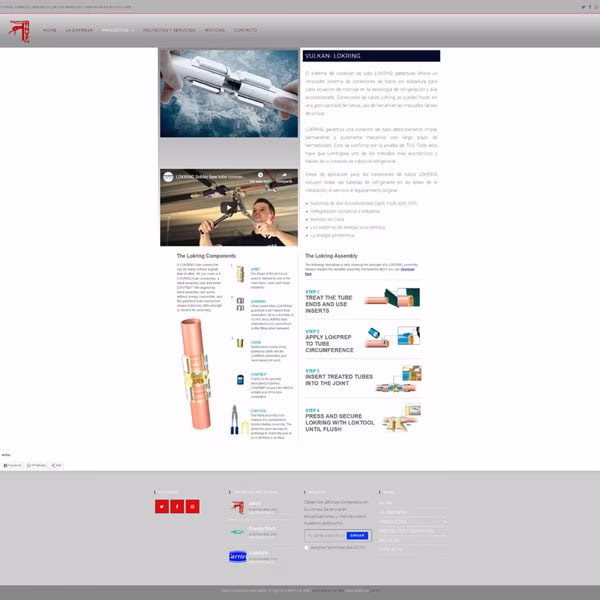
Task: Go to the NOTICIAS page
Action: (x=215, y=30)
